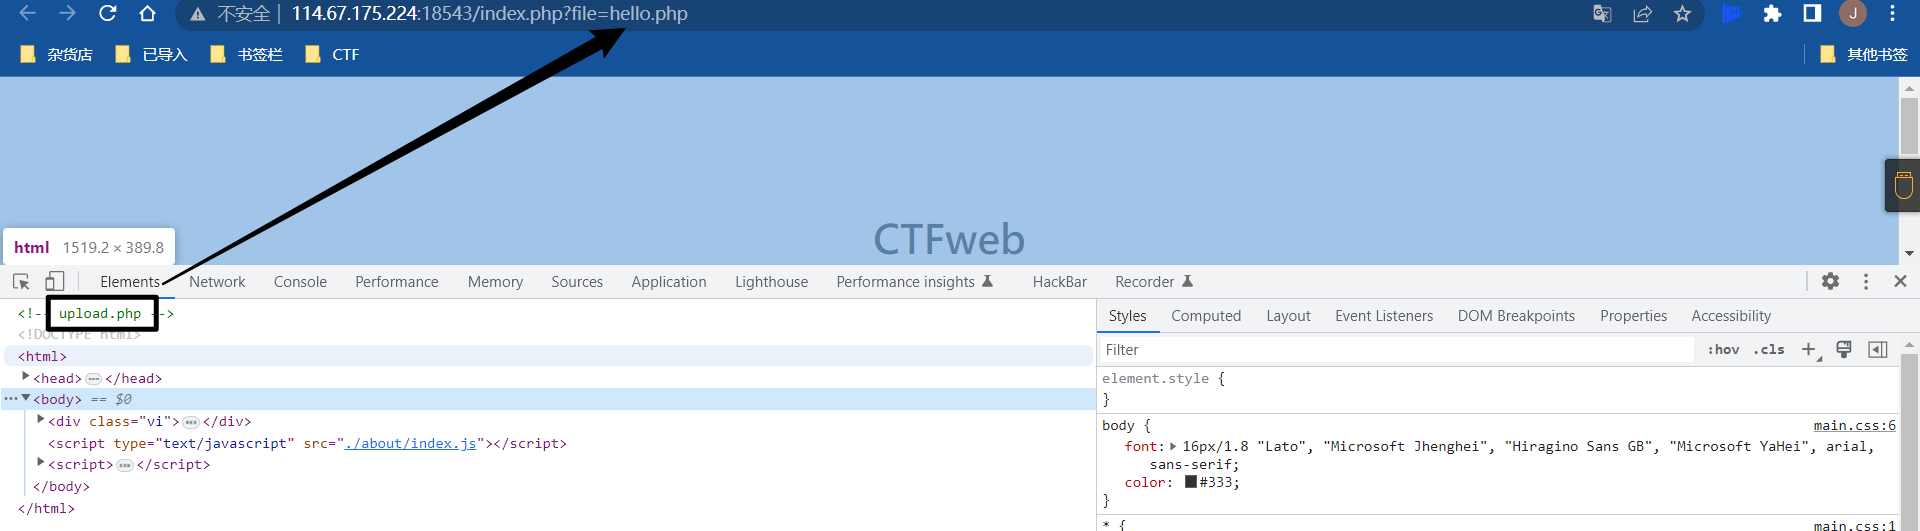
Task: Expand the div vi ellipsis button
Action: coord(191,422)
